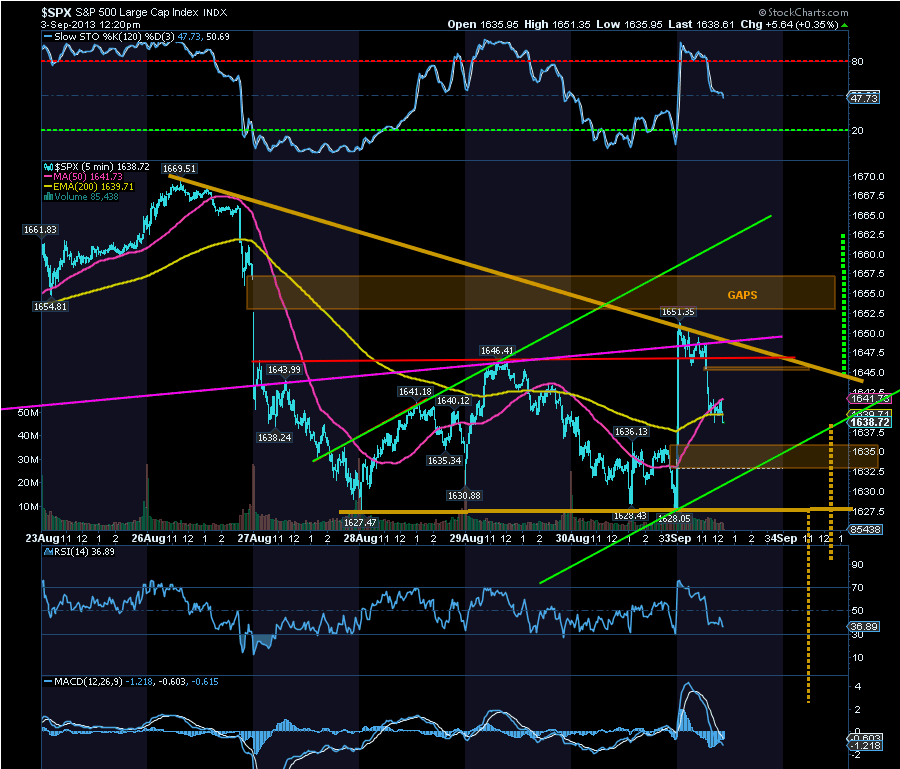Click the 'Volume 85,438' legend entry

pyautogui.click(x=86, y=197)
